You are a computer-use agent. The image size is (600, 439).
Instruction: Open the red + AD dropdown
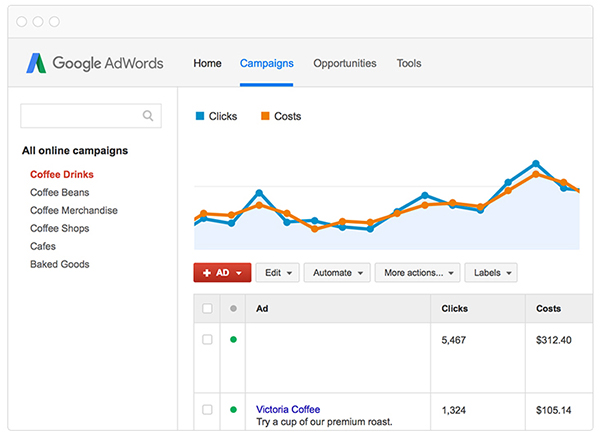(222, 273)
